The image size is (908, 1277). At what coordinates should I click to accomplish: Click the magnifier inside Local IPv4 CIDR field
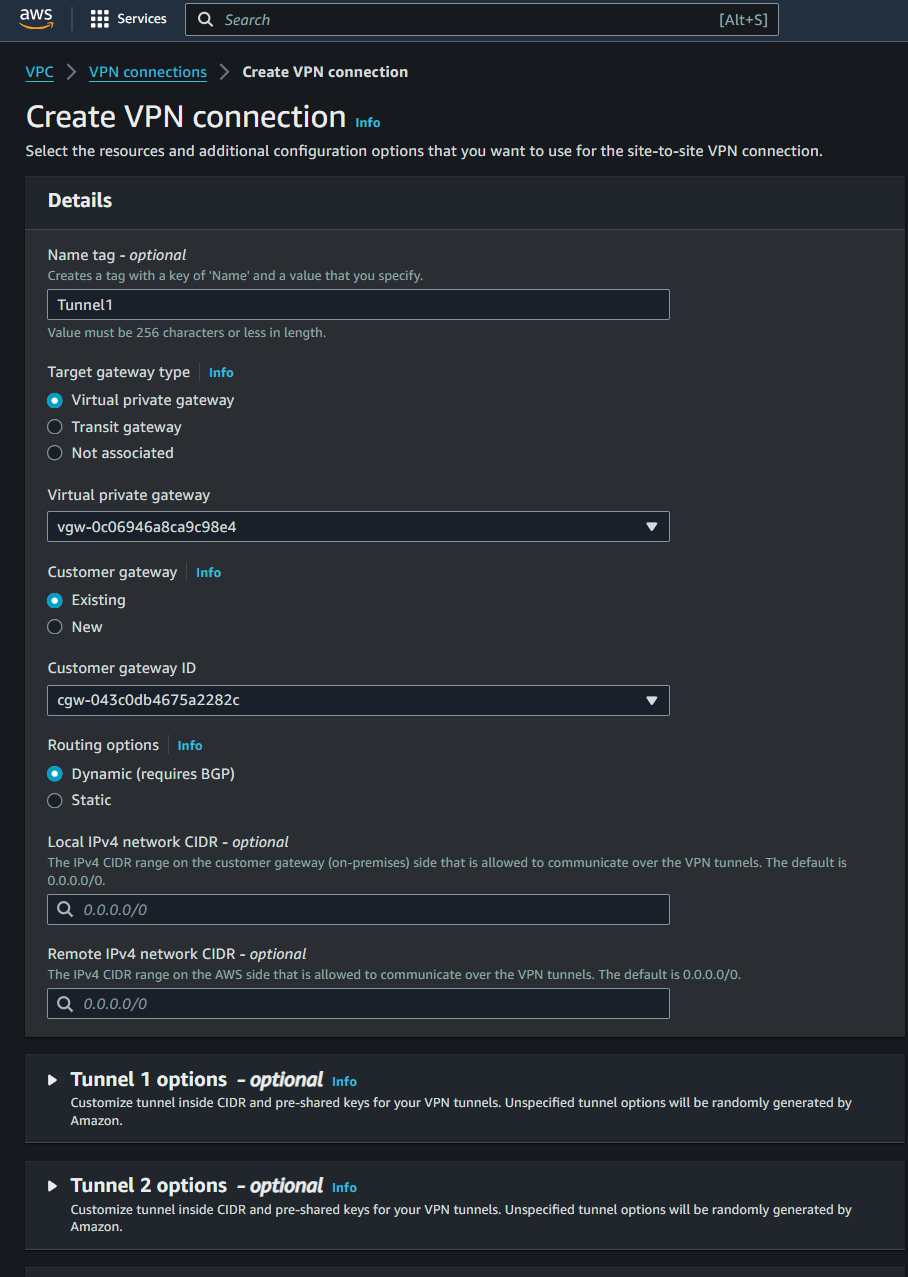[66, 908]
